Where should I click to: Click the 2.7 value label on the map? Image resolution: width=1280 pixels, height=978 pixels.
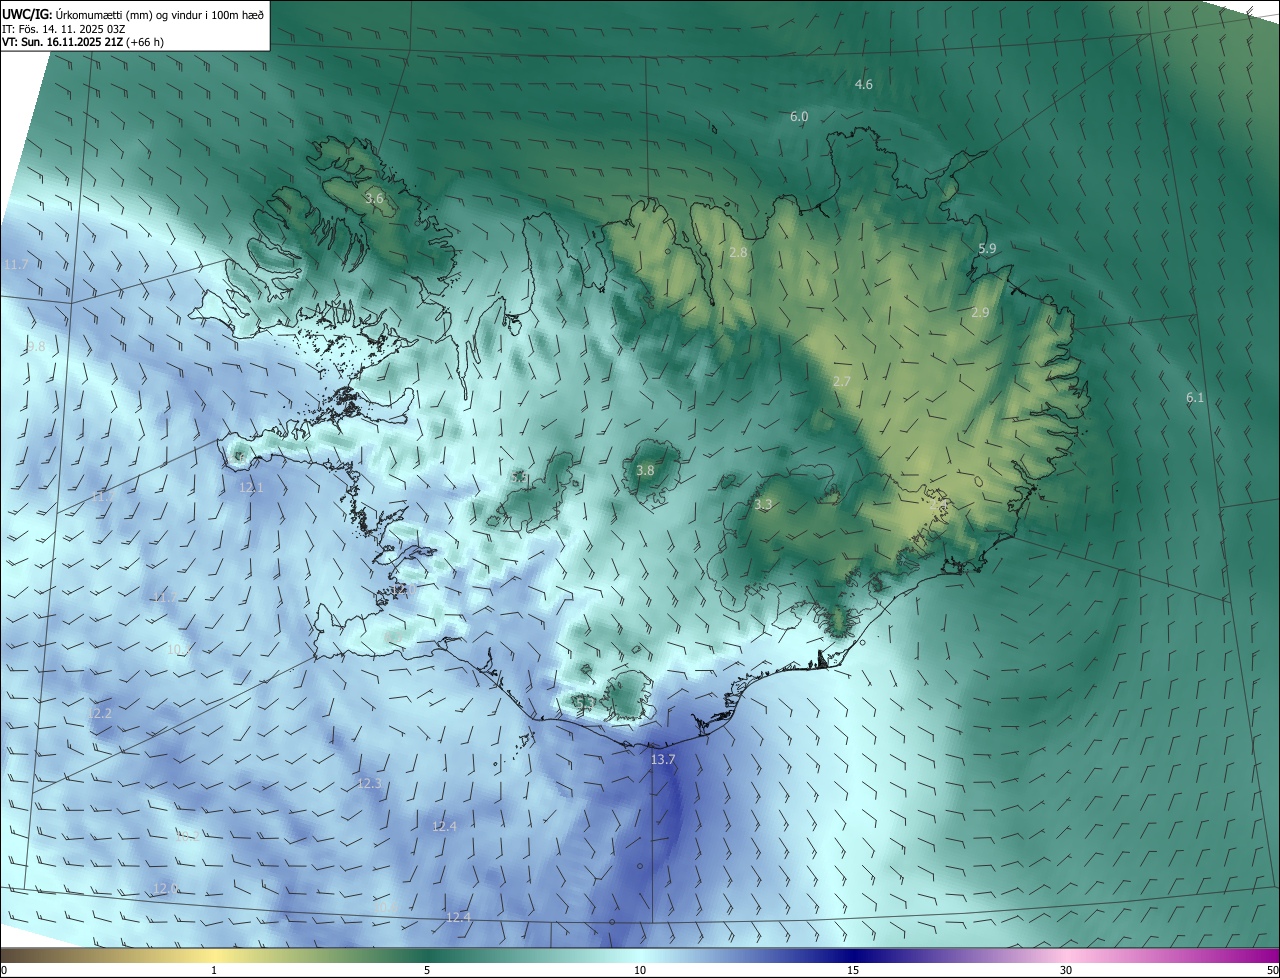842,382
